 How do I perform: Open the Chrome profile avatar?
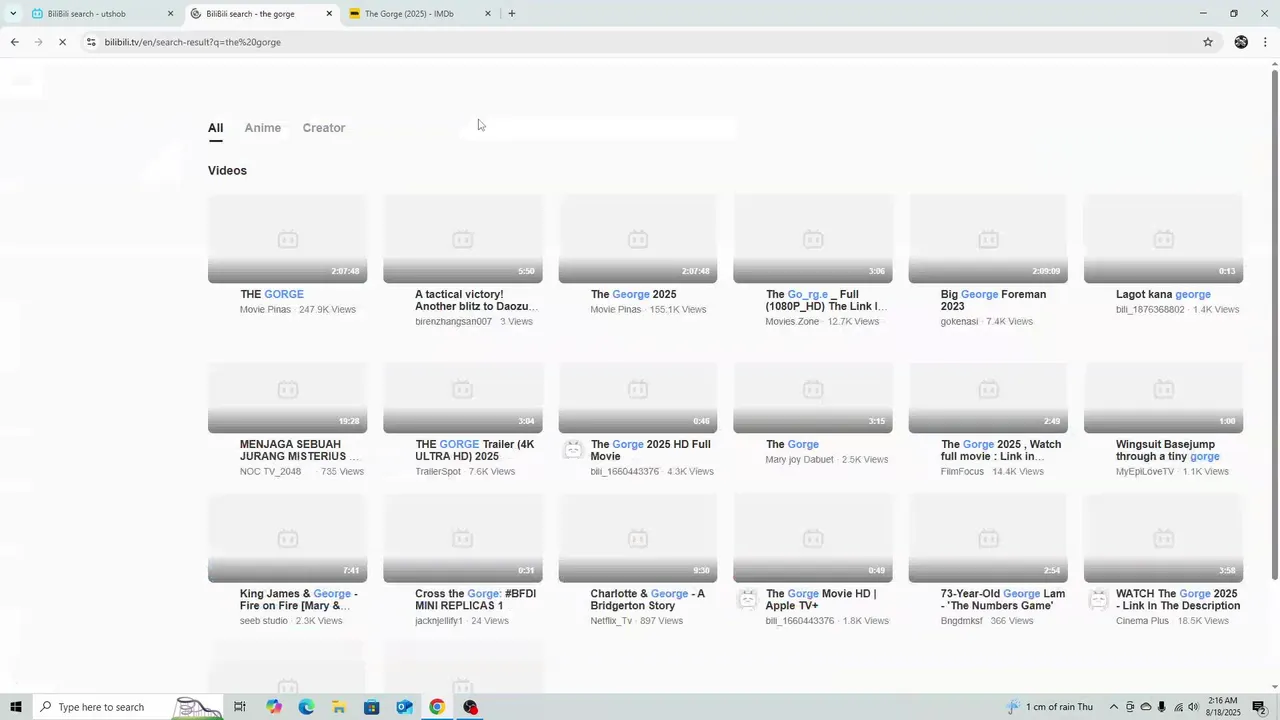[1241, 42]
